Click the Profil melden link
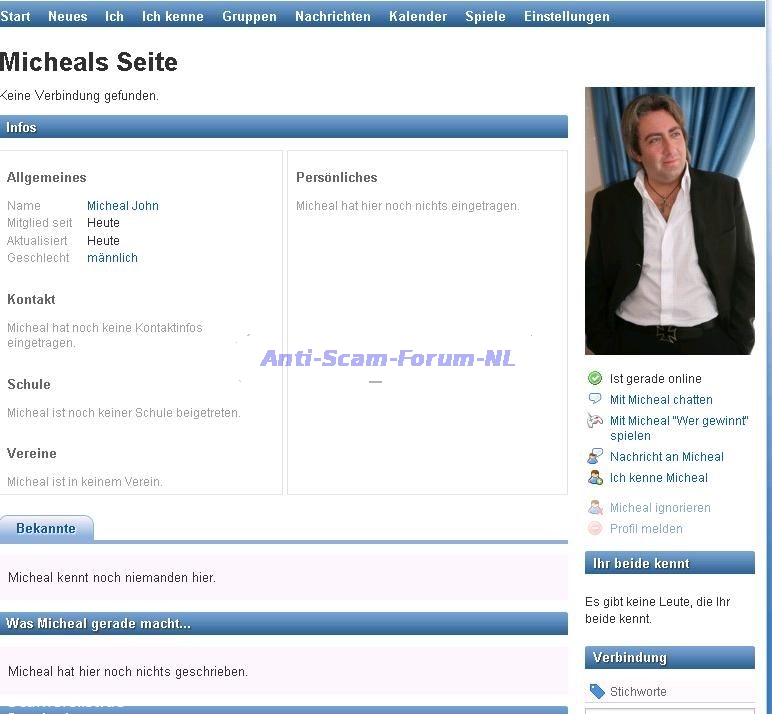772x714 pixels. tap(646, 528)
